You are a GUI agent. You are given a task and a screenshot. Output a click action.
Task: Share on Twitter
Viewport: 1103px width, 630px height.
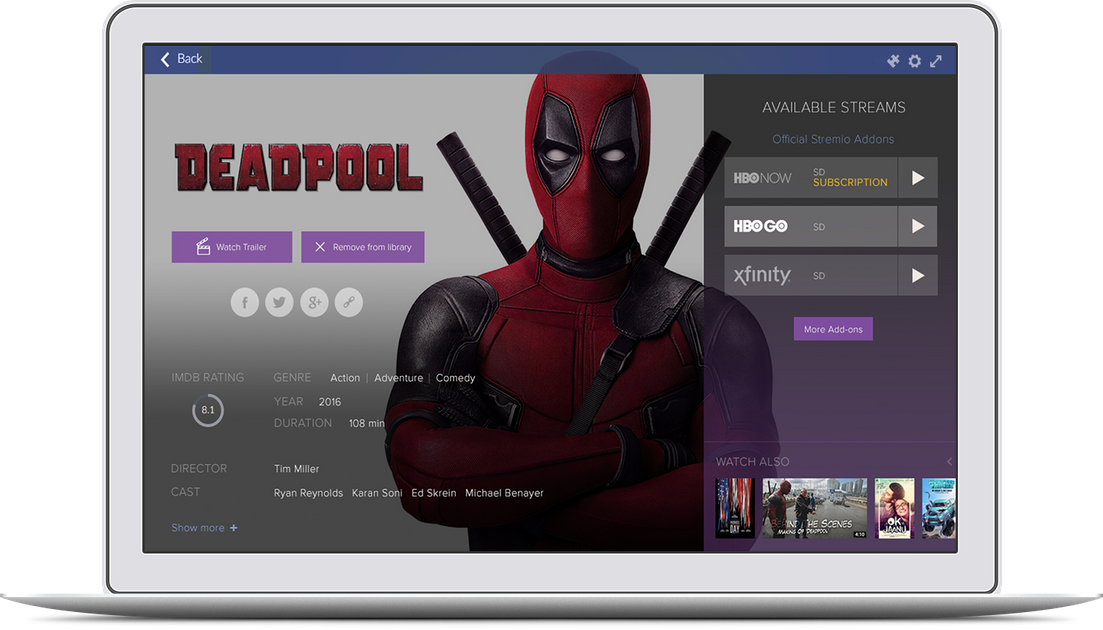(279, 302)
